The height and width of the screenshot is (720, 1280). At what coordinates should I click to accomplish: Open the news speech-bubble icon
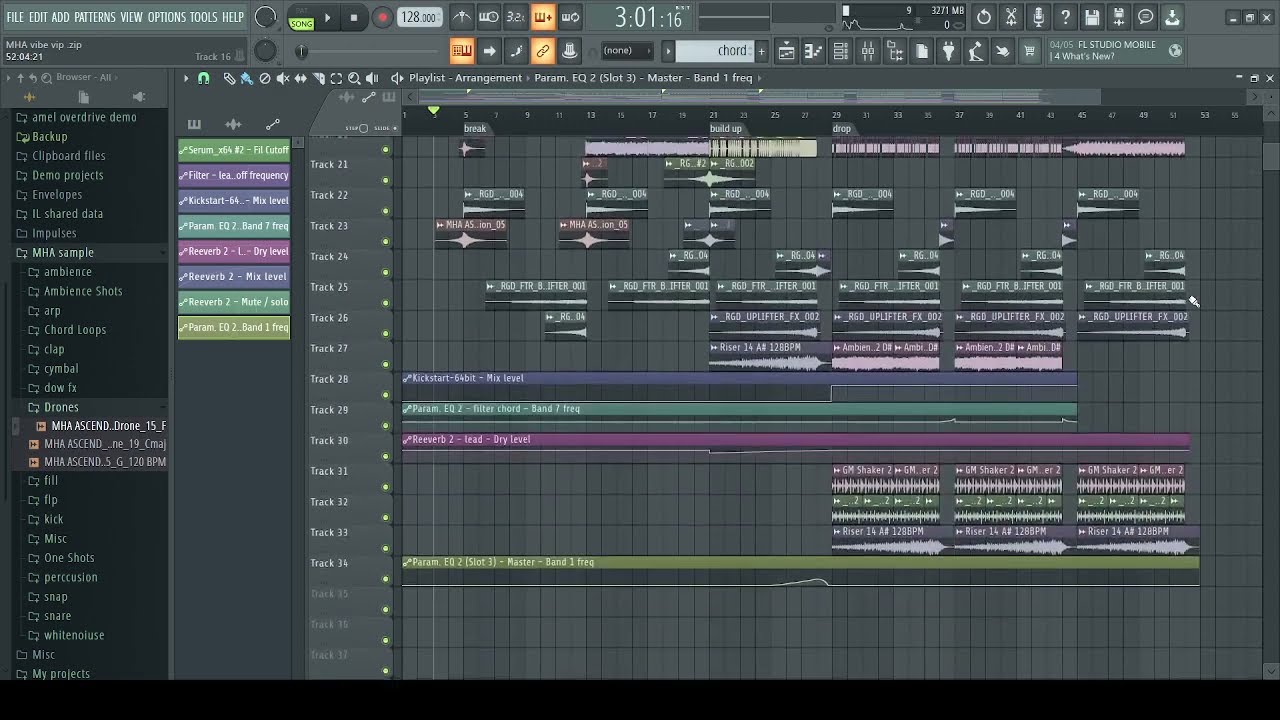pyautogui.click(x=1146, y=17)
